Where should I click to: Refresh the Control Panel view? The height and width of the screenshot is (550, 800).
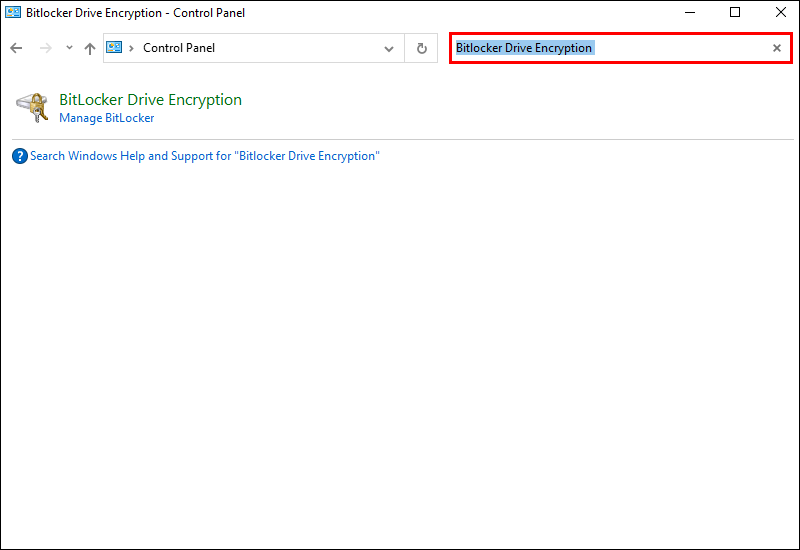(421, 48)
